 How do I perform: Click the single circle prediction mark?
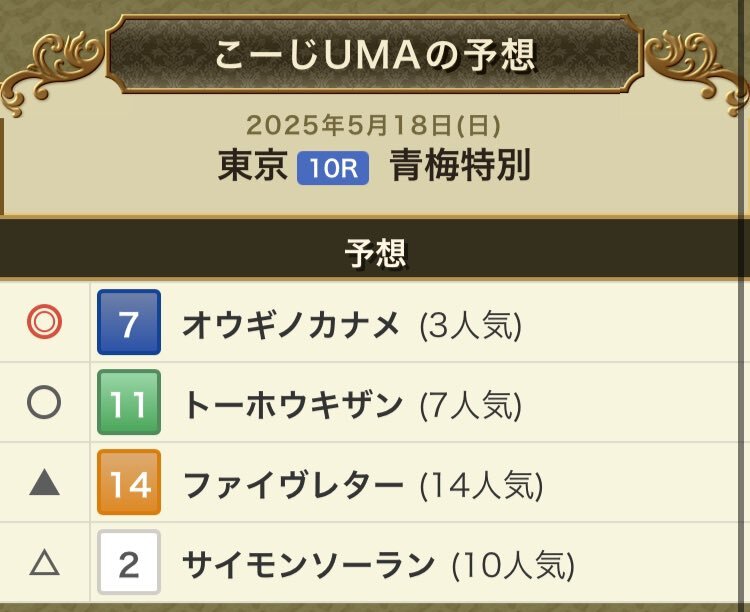(44, 402)
